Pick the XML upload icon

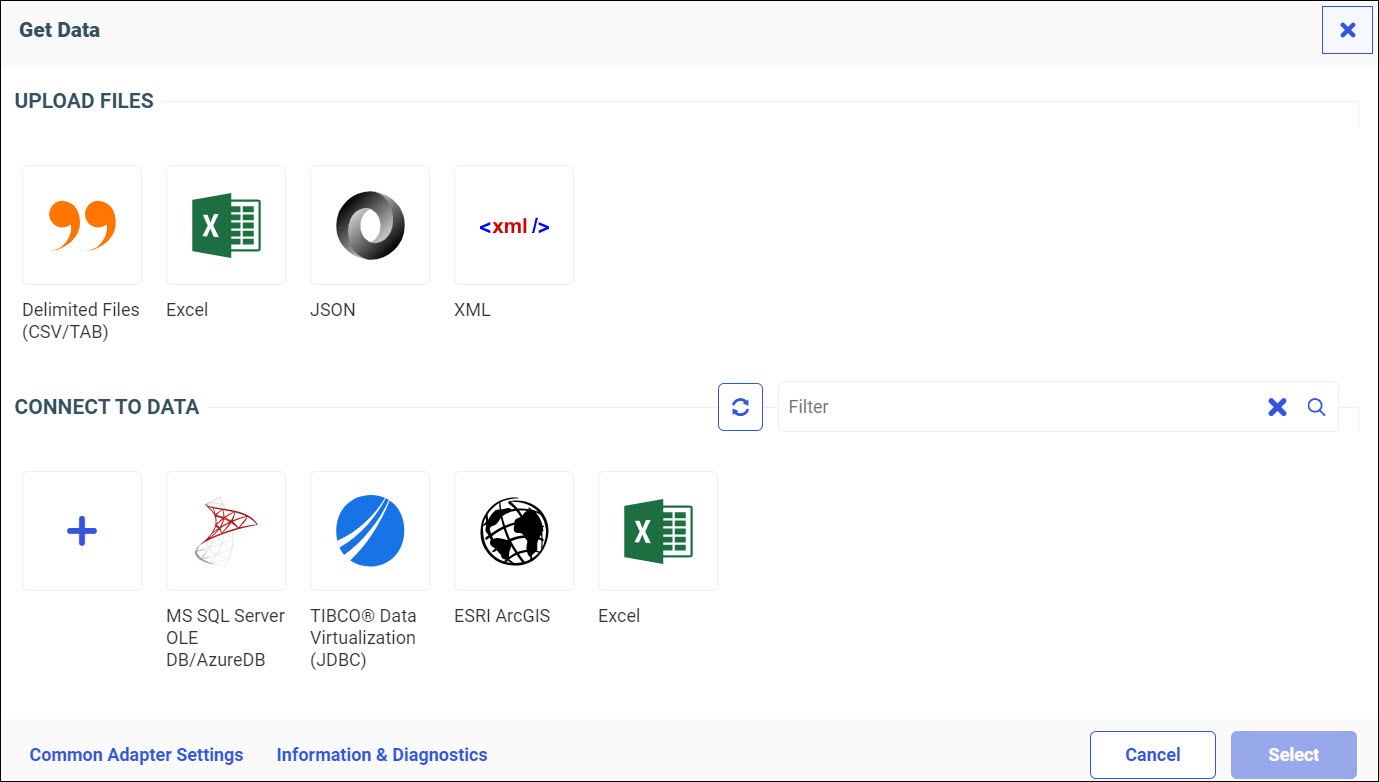pos(514,225)
